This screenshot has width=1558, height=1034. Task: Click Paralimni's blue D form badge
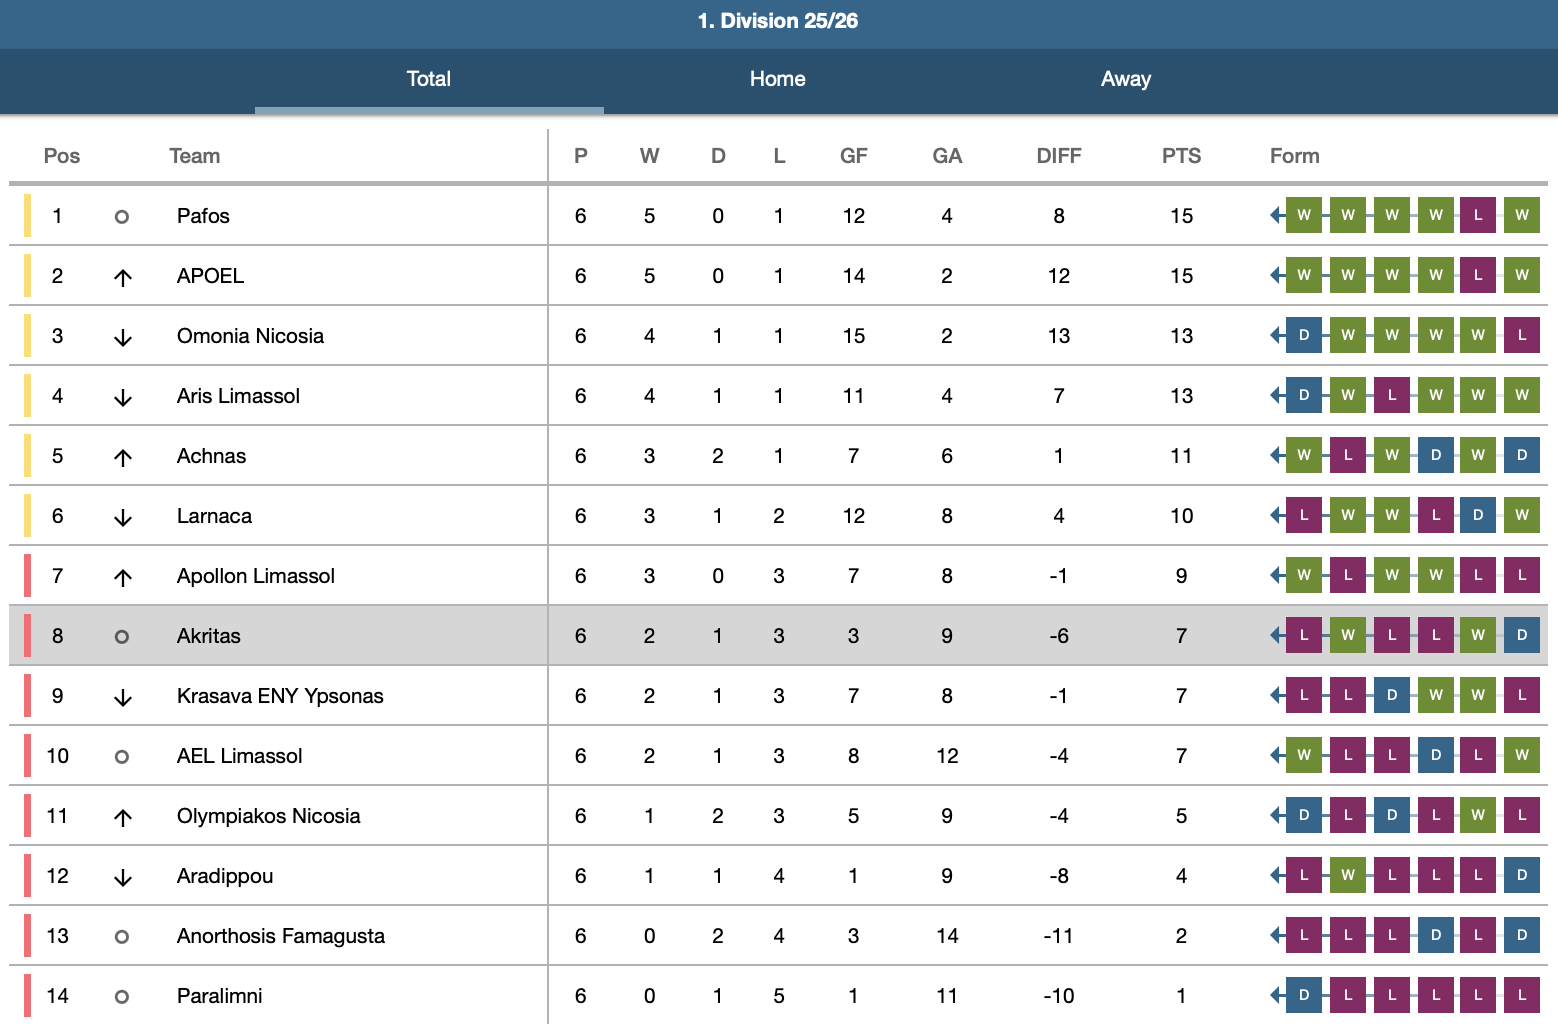pos(1303,995)
